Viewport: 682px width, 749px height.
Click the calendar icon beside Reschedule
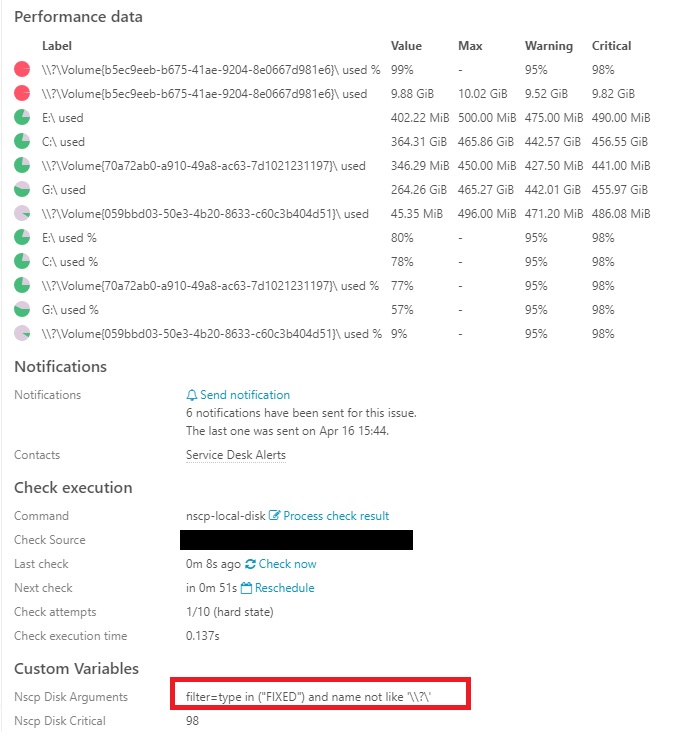(x=246, y=588)
